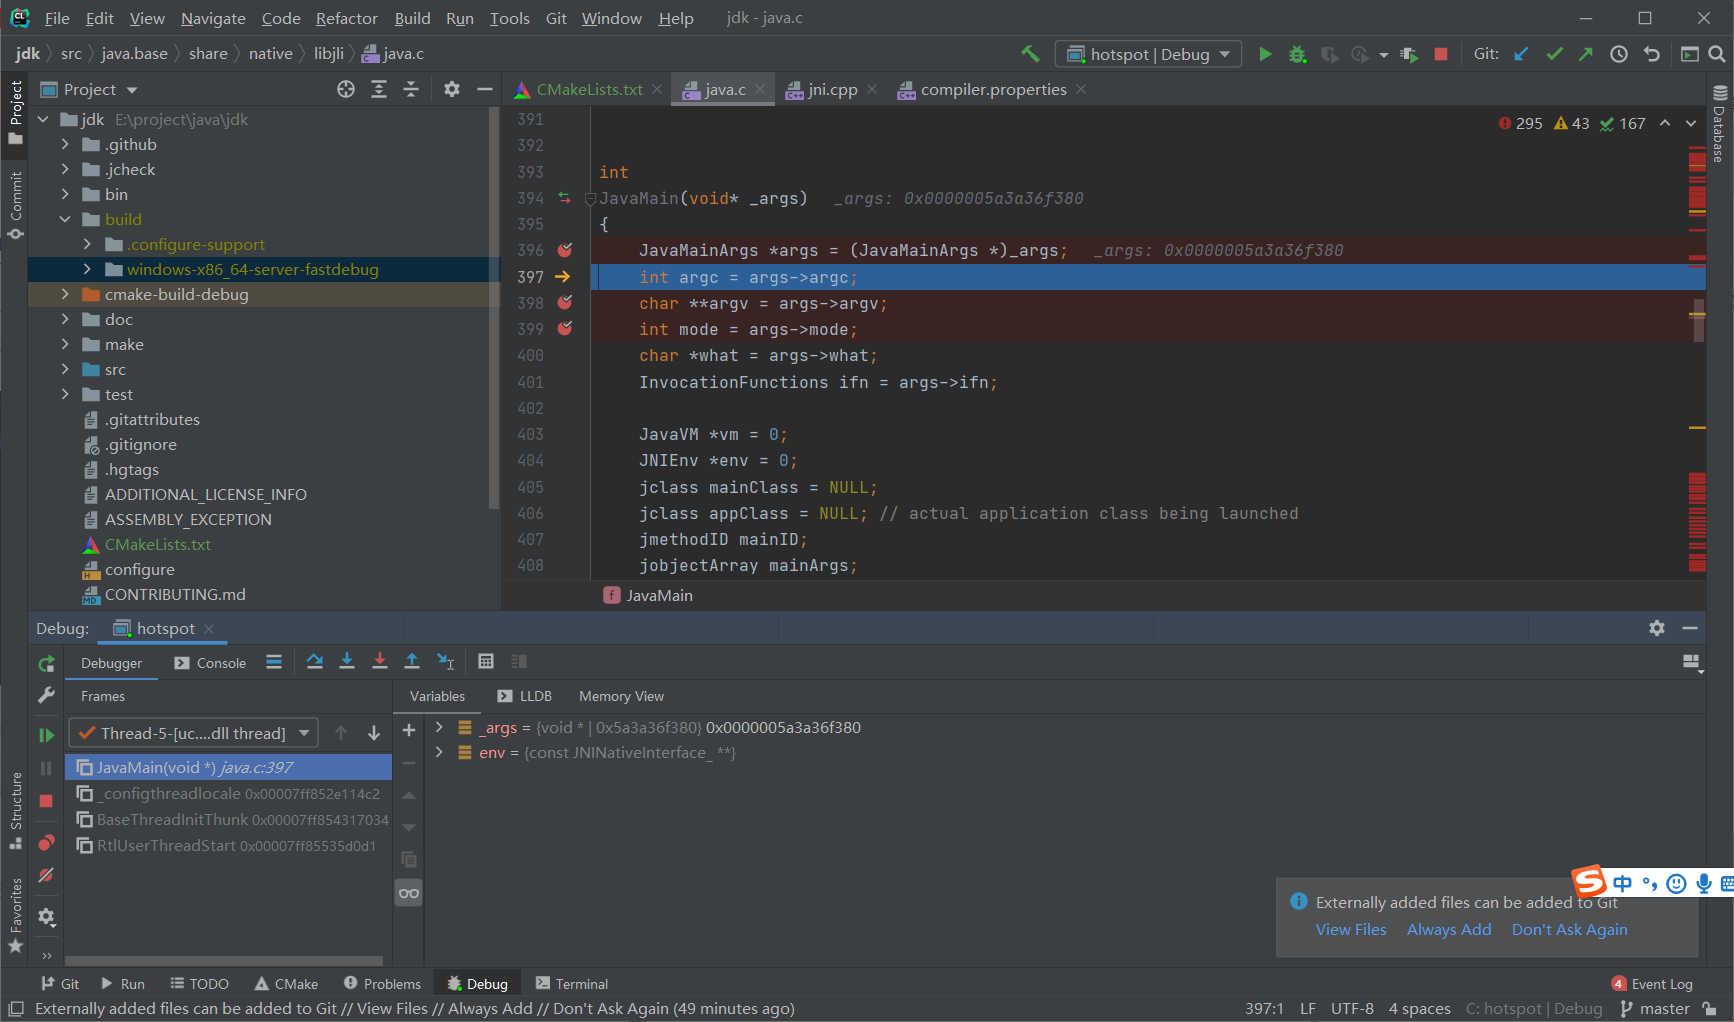
Task: Commit changes with the green checkmark
Action: coord(1554,54)
